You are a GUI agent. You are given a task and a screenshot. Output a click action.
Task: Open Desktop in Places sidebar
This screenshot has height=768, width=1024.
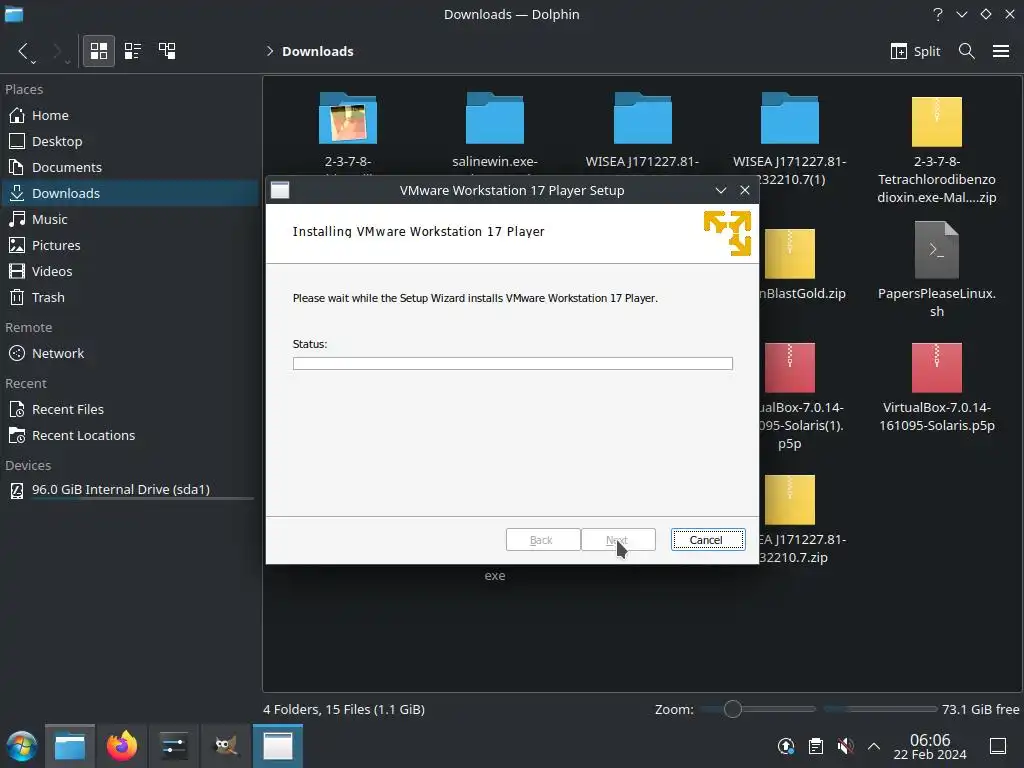pyautogui.click(x=131, y=141)
